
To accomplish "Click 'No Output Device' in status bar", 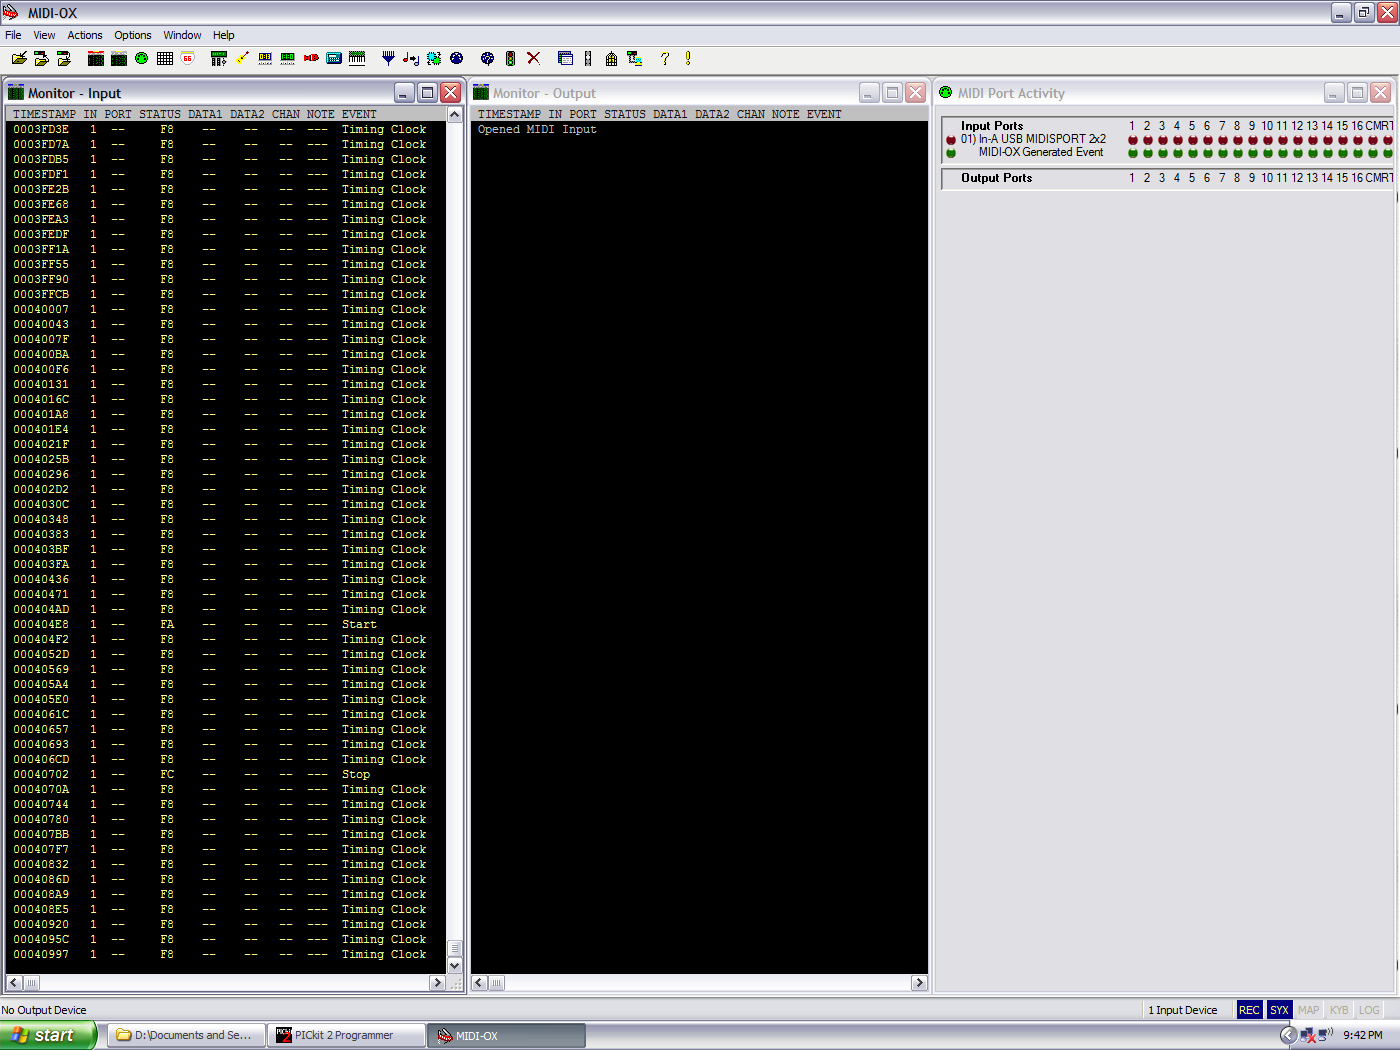I will 44,1010.
